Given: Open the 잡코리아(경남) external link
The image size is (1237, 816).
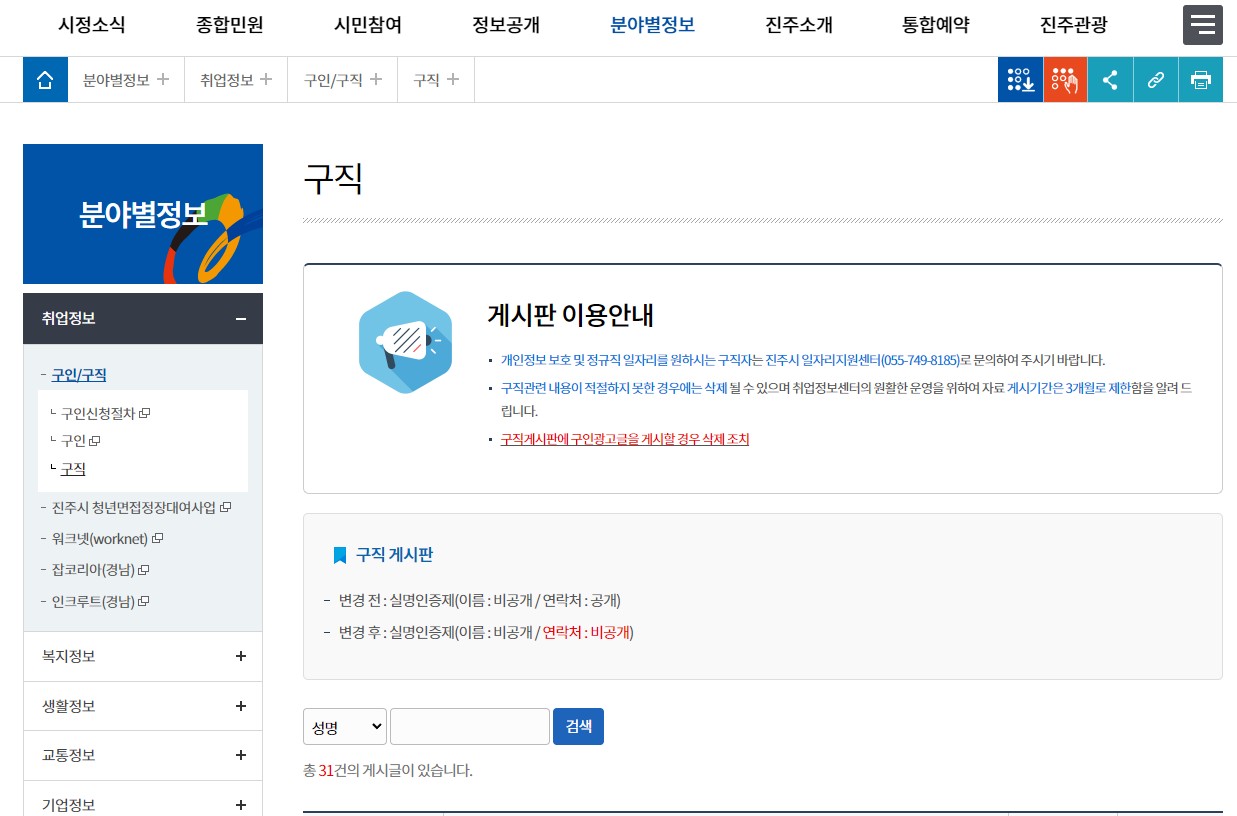Looking at the screenshot, I should coord(100,570).
